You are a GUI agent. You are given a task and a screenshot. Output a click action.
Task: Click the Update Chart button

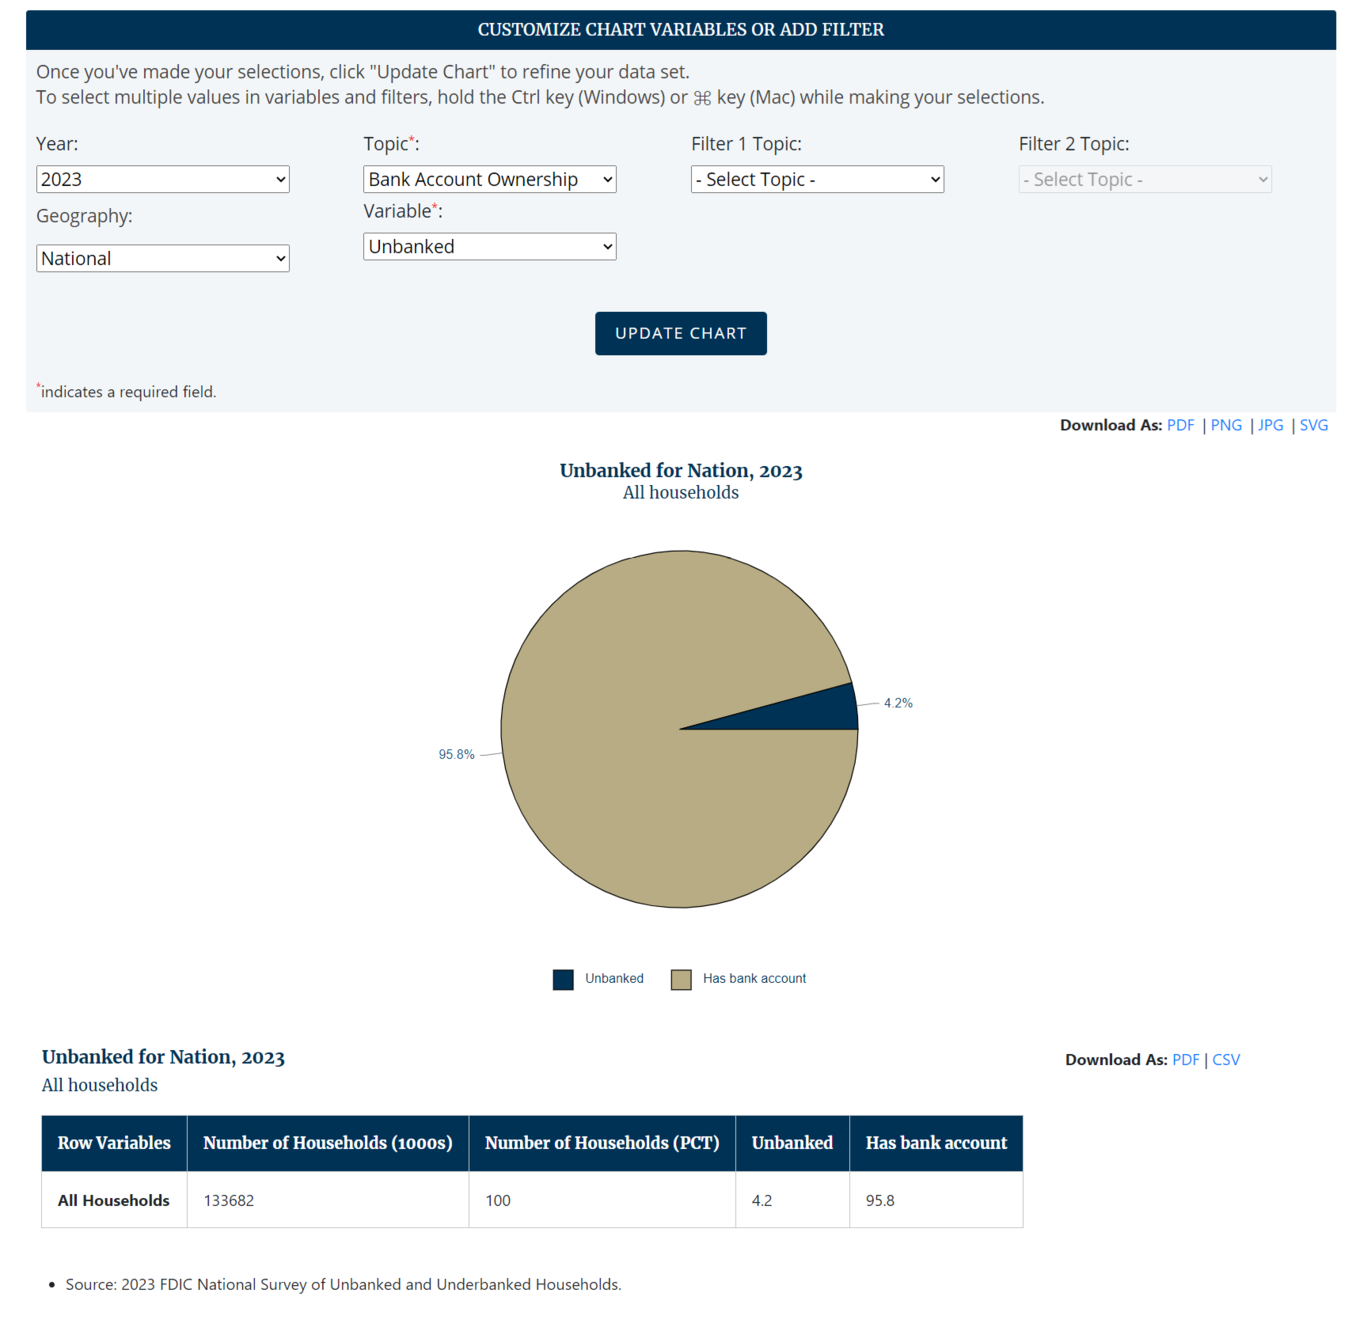click(680, 333)
